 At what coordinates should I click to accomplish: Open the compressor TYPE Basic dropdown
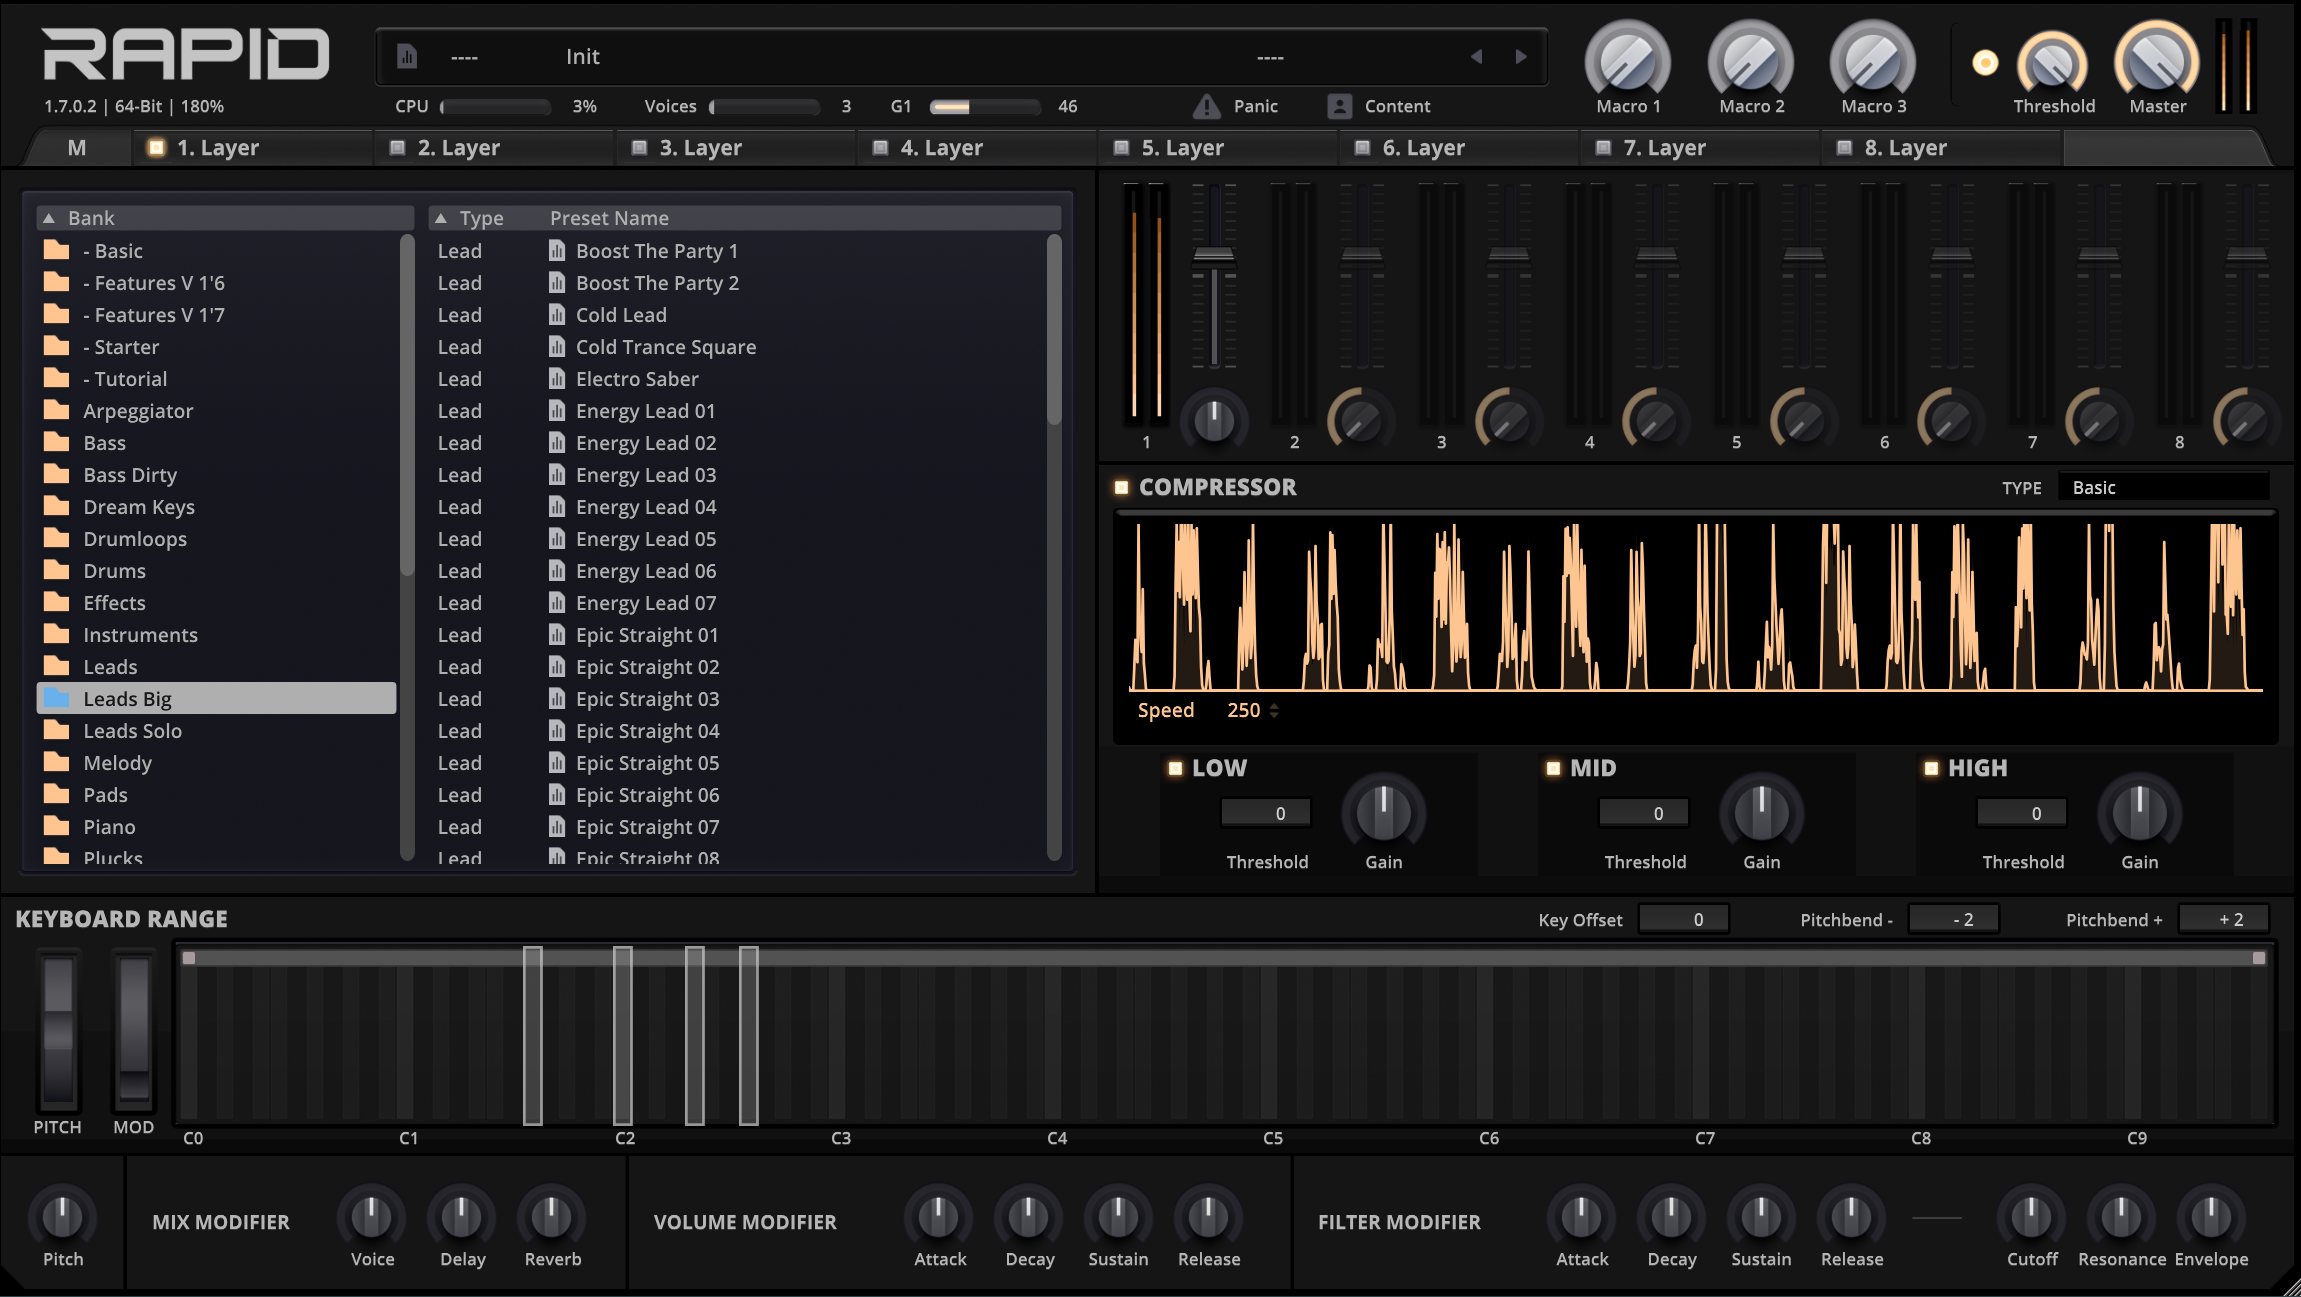pyautogui.click(x=2163, y=488)
